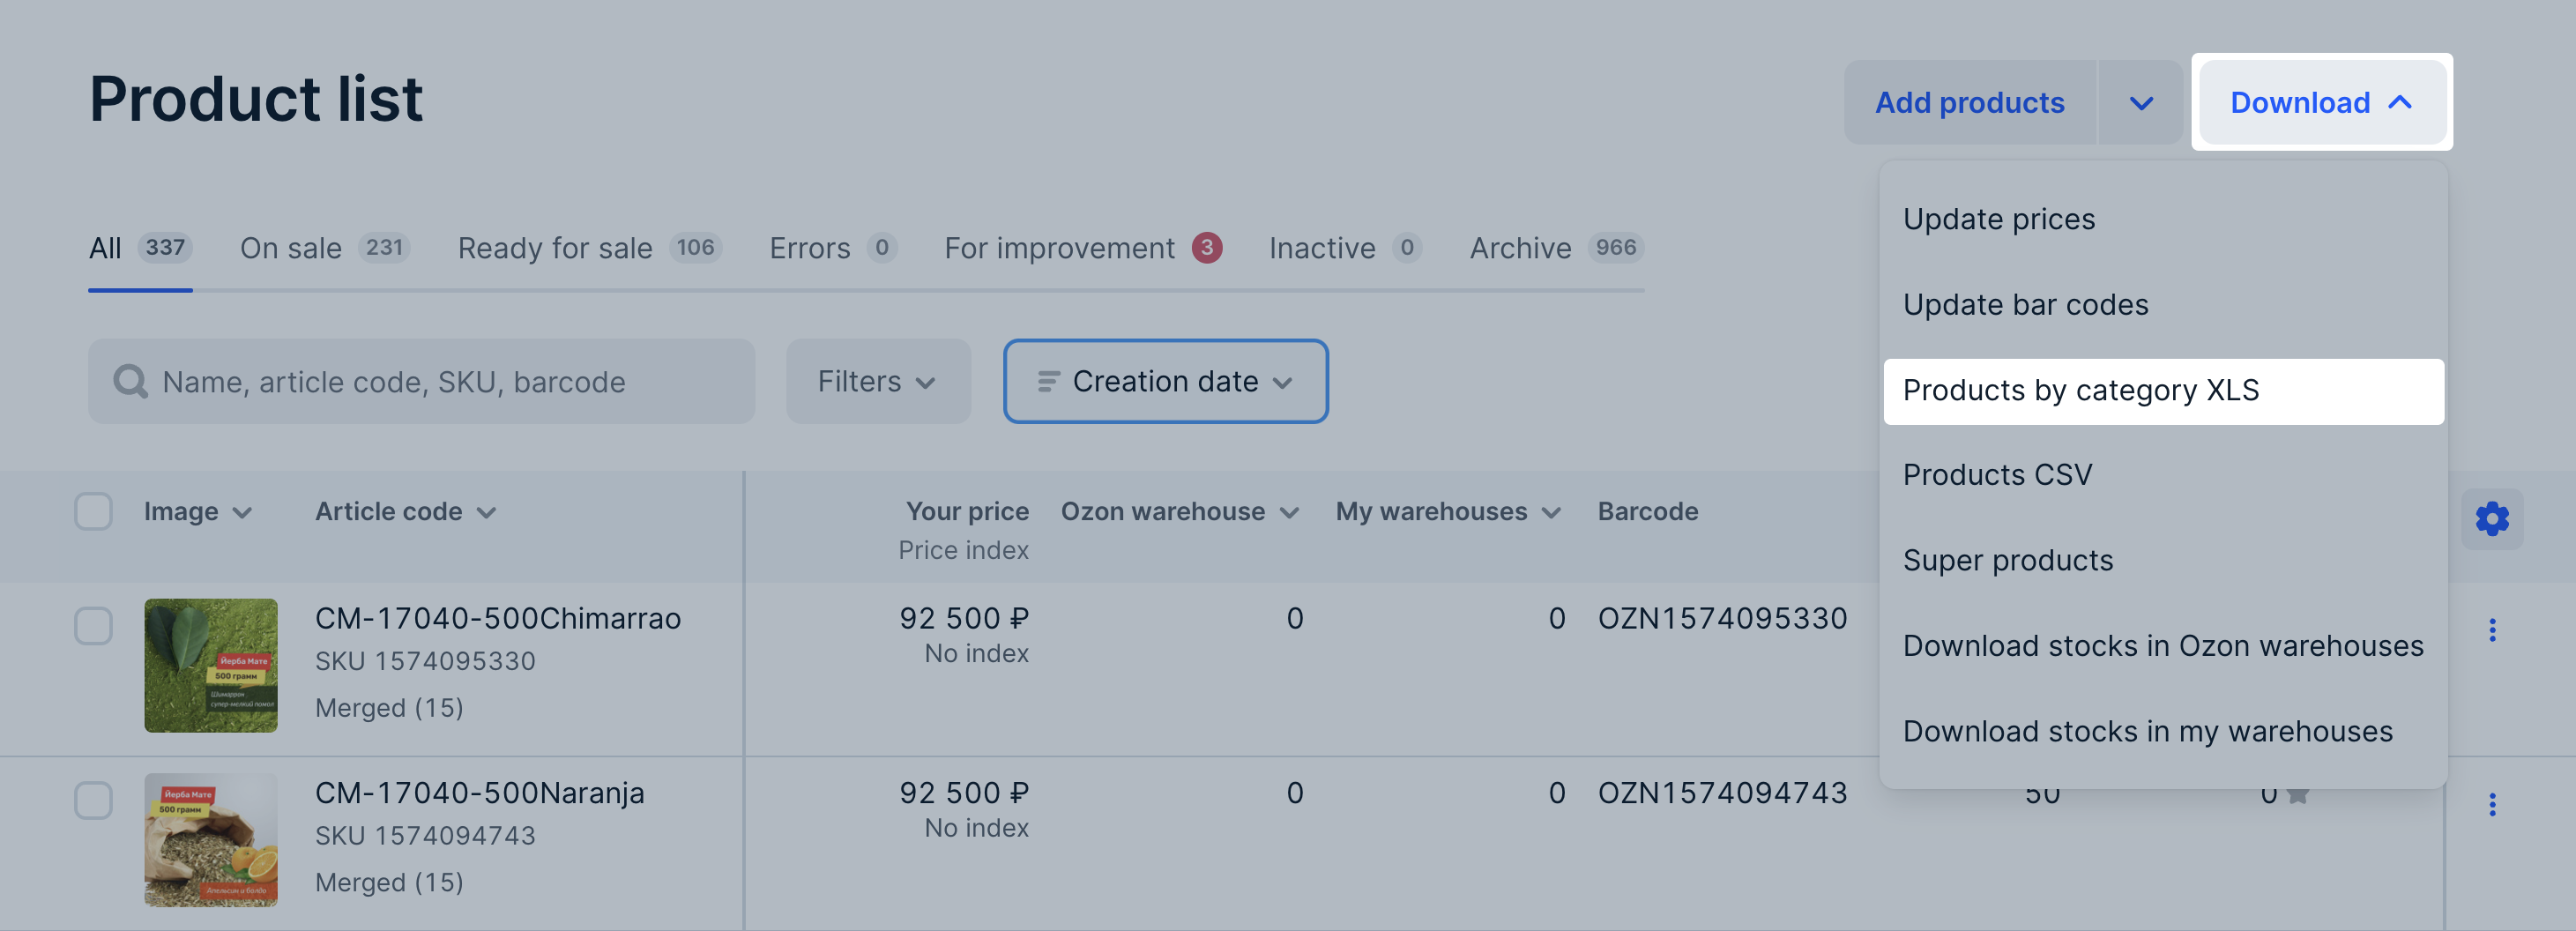The width and height of the screenshot is (2576, 931).
Task: Check the CM-17040-500Chimarrao row checkbox
Action: coord(94,626)
